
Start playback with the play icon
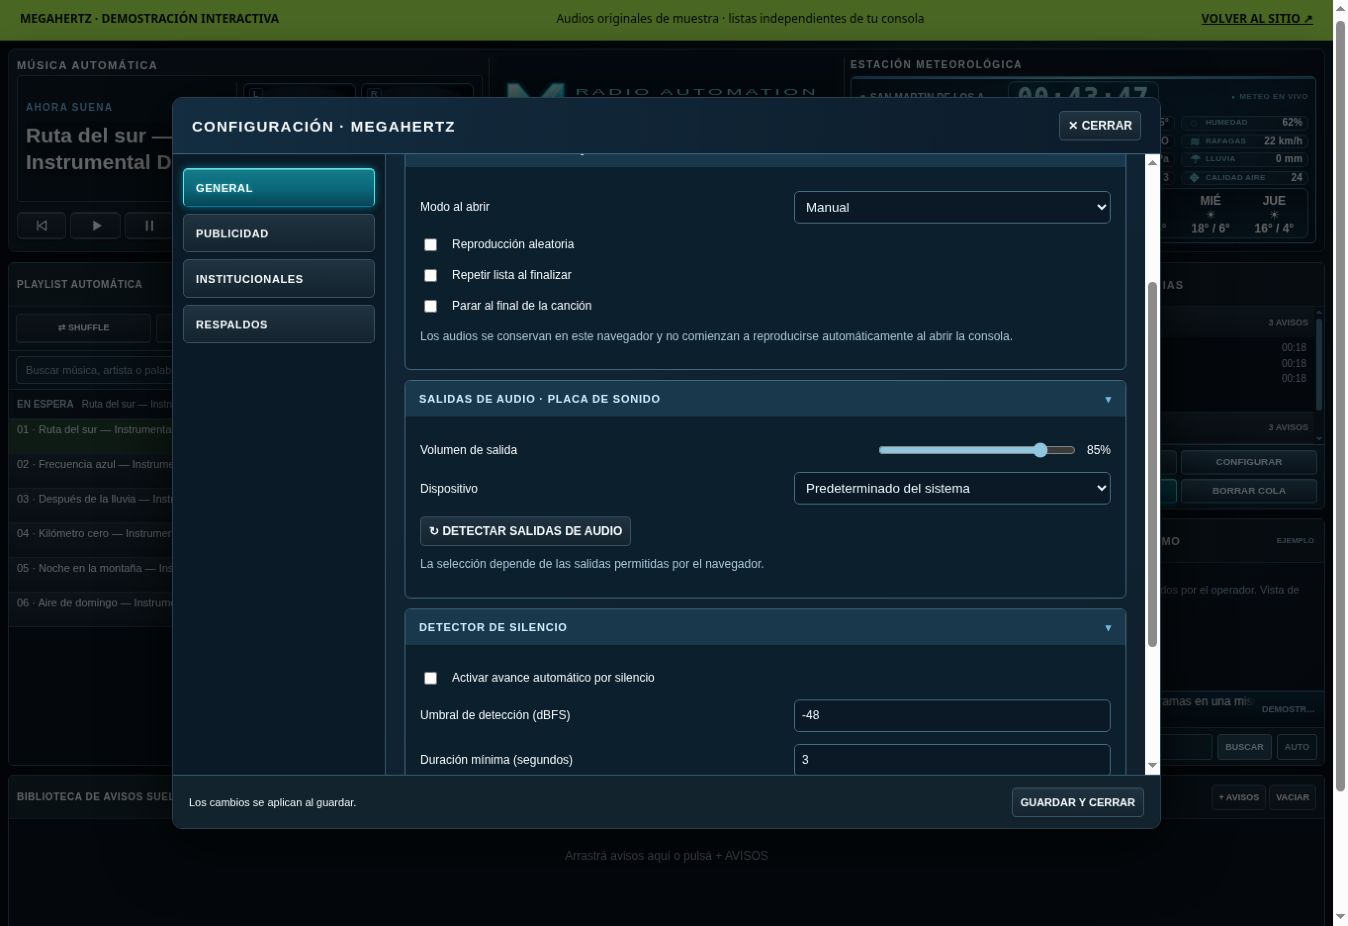pyautogui.click(x=96, y=226)
